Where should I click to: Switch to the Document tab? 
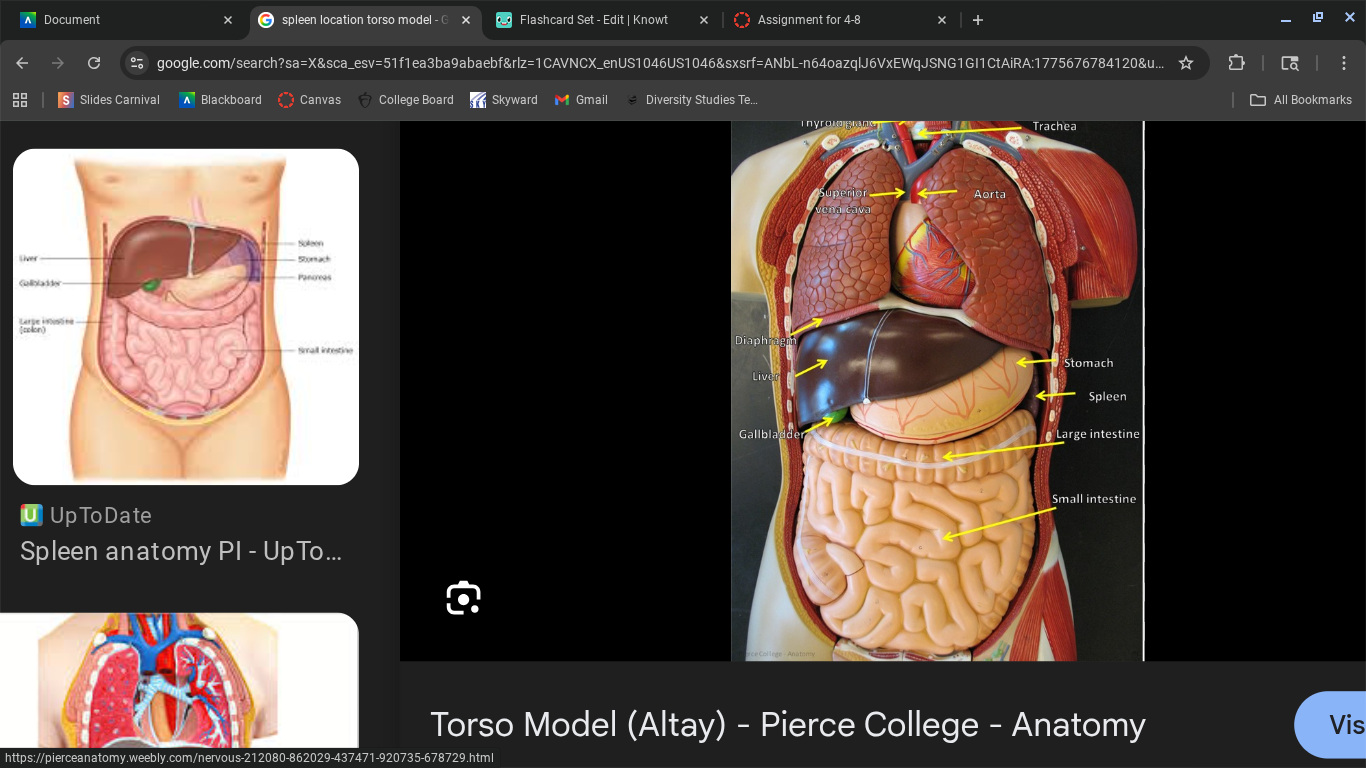(126, 20)
